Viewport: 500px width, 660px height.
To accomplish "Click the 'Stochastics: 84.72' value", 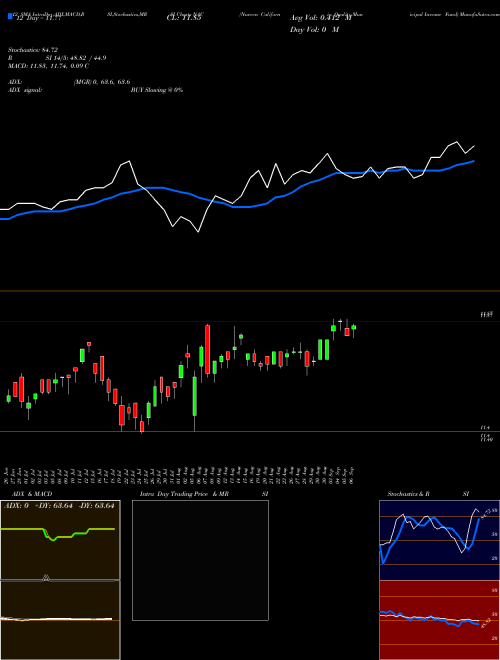I will (x=33, y=50).
